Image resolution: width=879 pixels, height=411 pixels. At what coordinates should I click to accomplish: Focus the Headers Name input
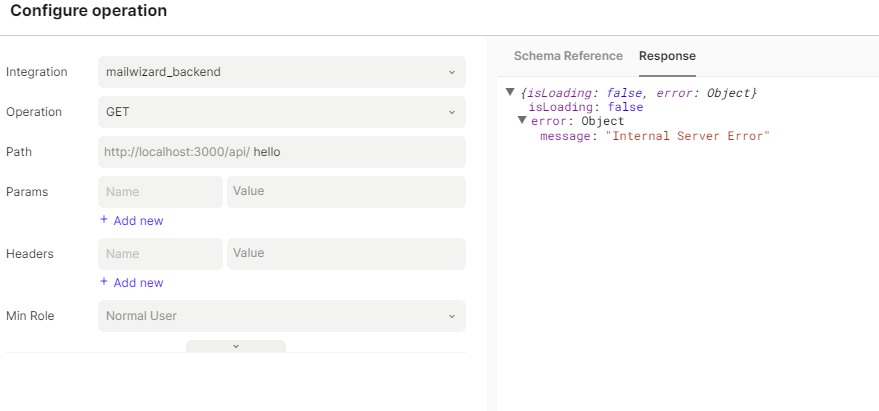tap(160, 254)
